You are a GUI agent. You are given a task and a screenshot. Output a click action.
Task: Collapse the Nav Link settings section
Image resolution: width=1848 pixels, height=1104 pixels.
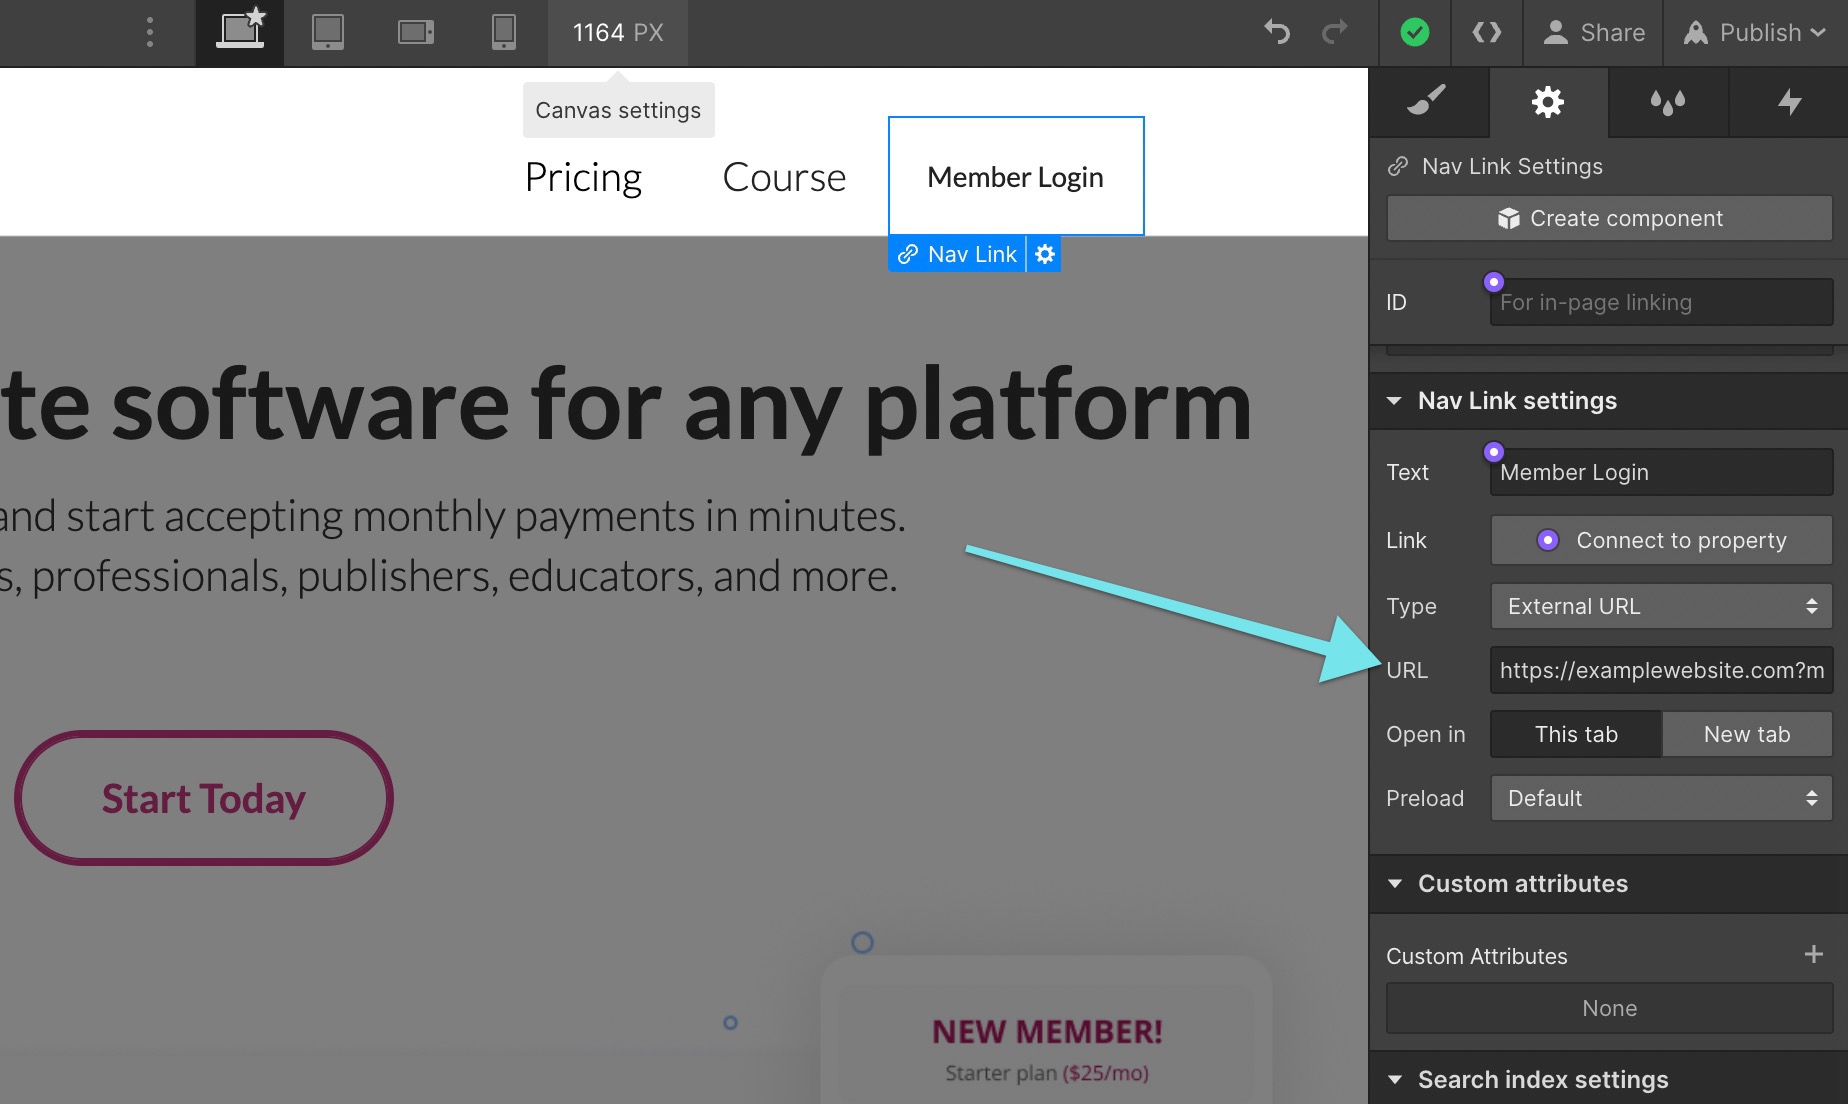[x=1394, y=401]
